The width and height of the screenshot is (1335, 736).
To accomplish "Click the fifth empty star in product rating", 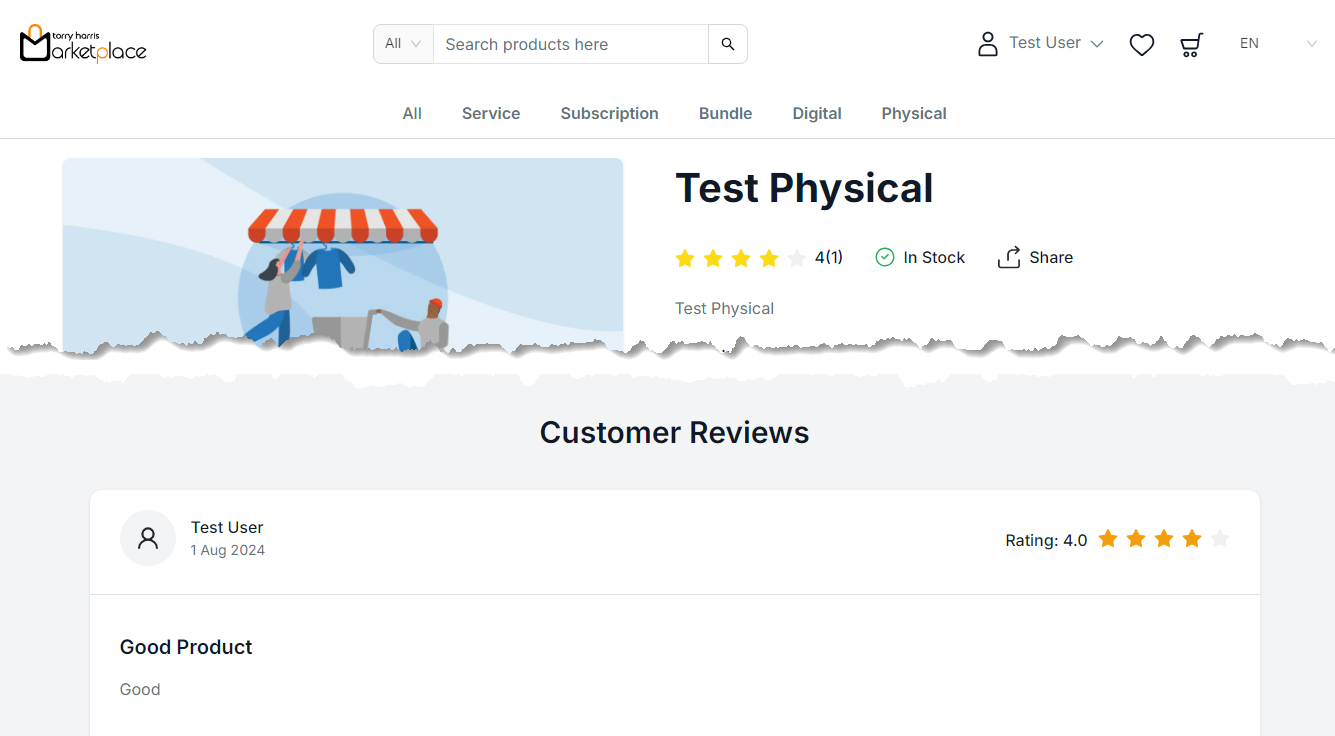I will [796, 259].
